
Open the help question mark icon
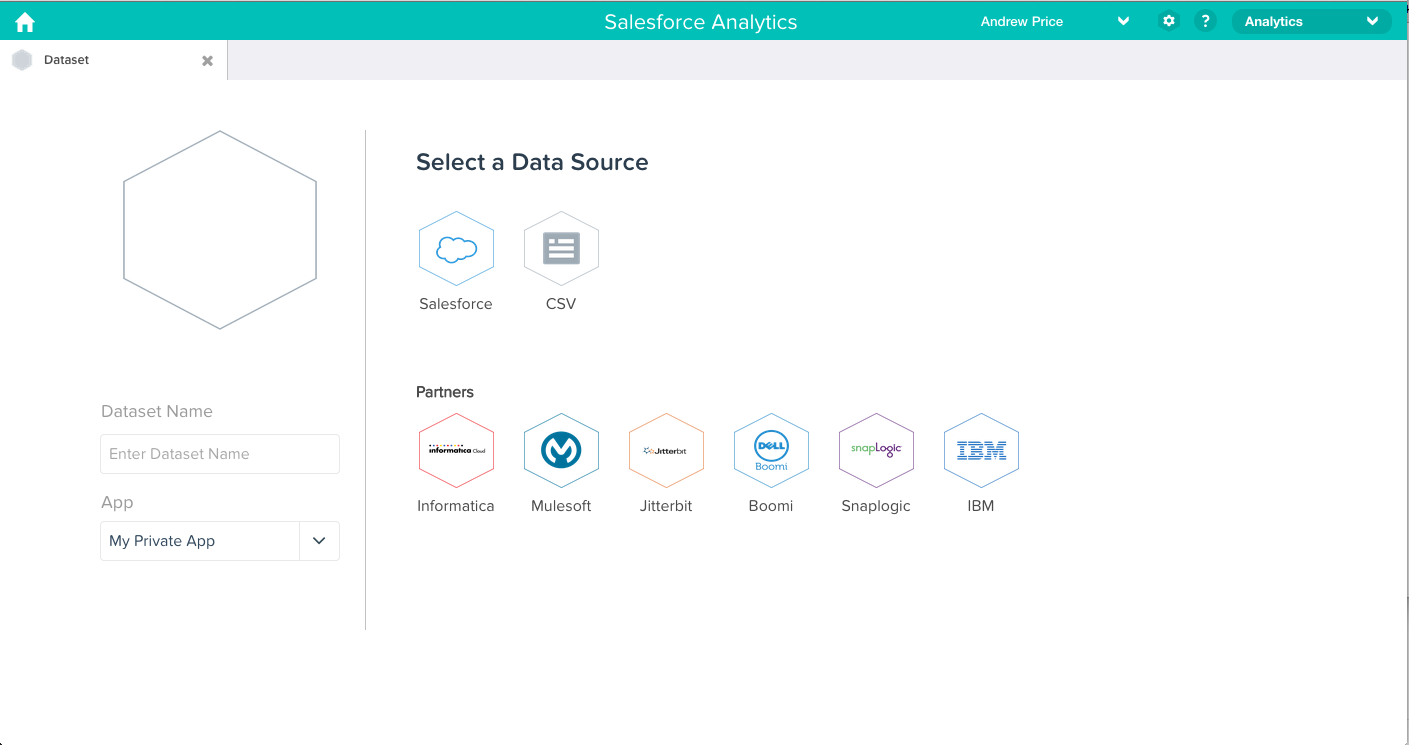[1205, 21]
